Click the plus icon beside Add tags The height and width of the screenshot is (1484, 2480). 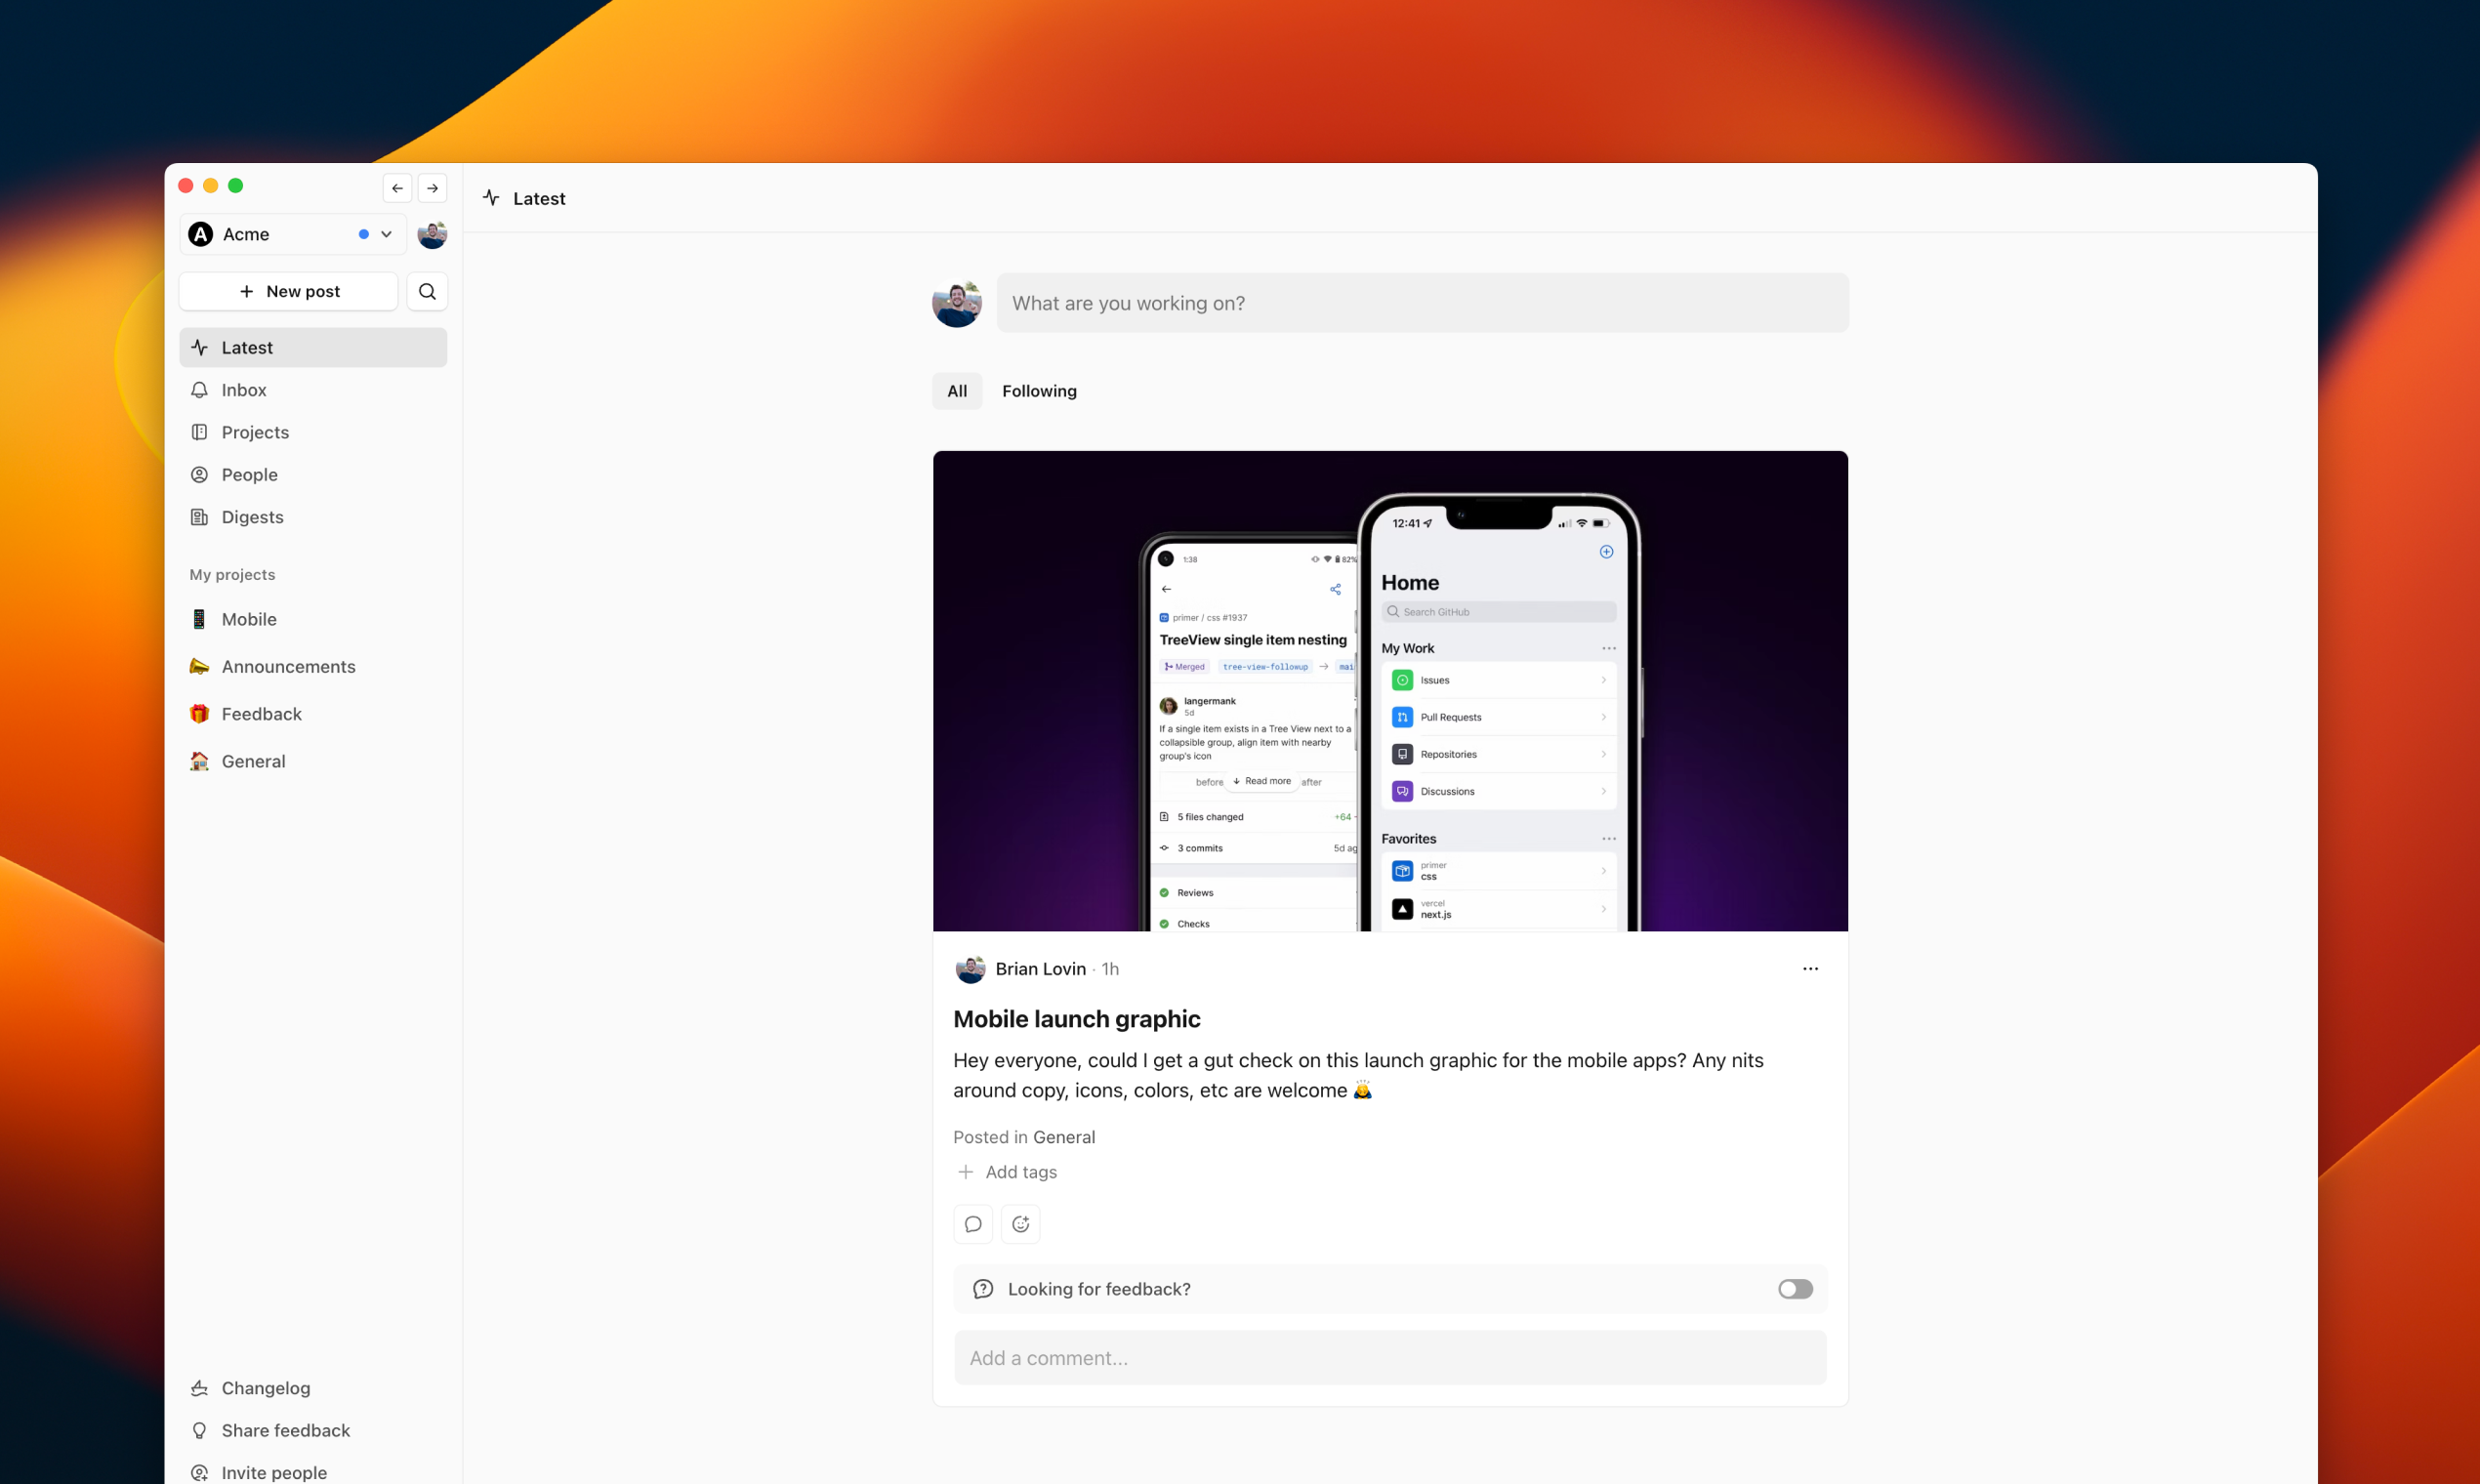coord(965,1172)
